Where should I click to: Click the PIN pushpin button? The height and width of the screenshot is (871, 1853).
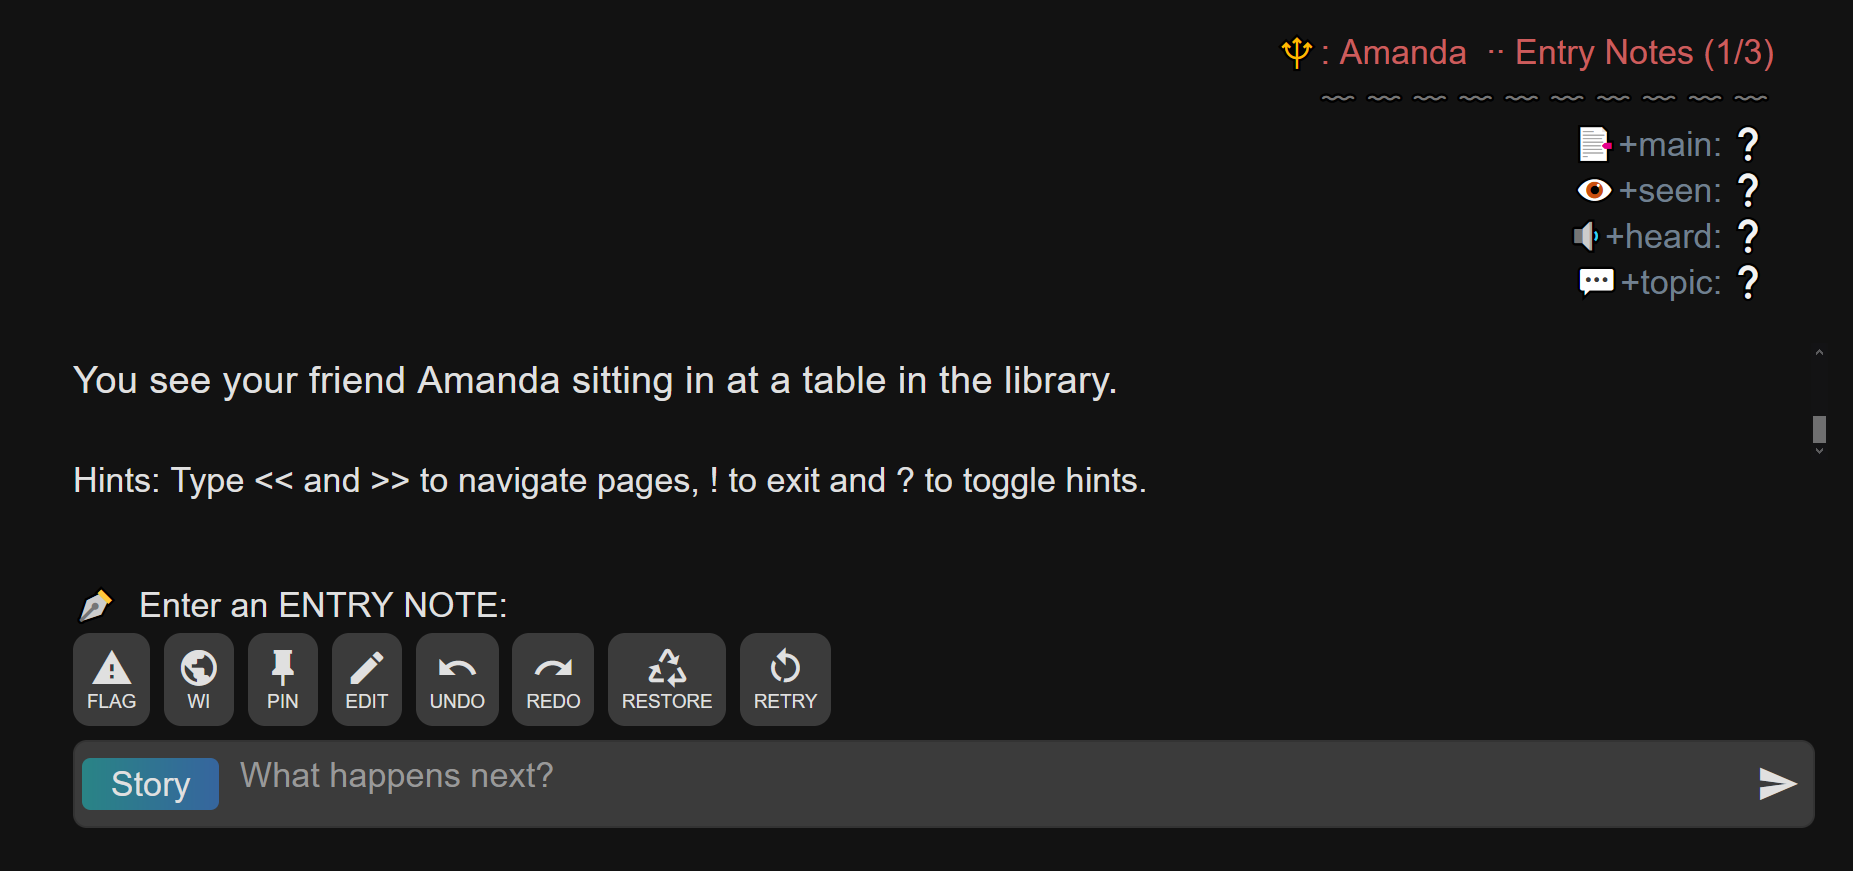(282, 679)
